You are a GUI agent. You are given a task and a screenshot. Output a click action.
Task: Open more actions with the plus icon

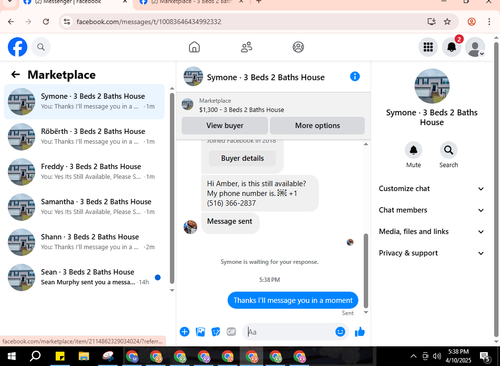point(184,332)
